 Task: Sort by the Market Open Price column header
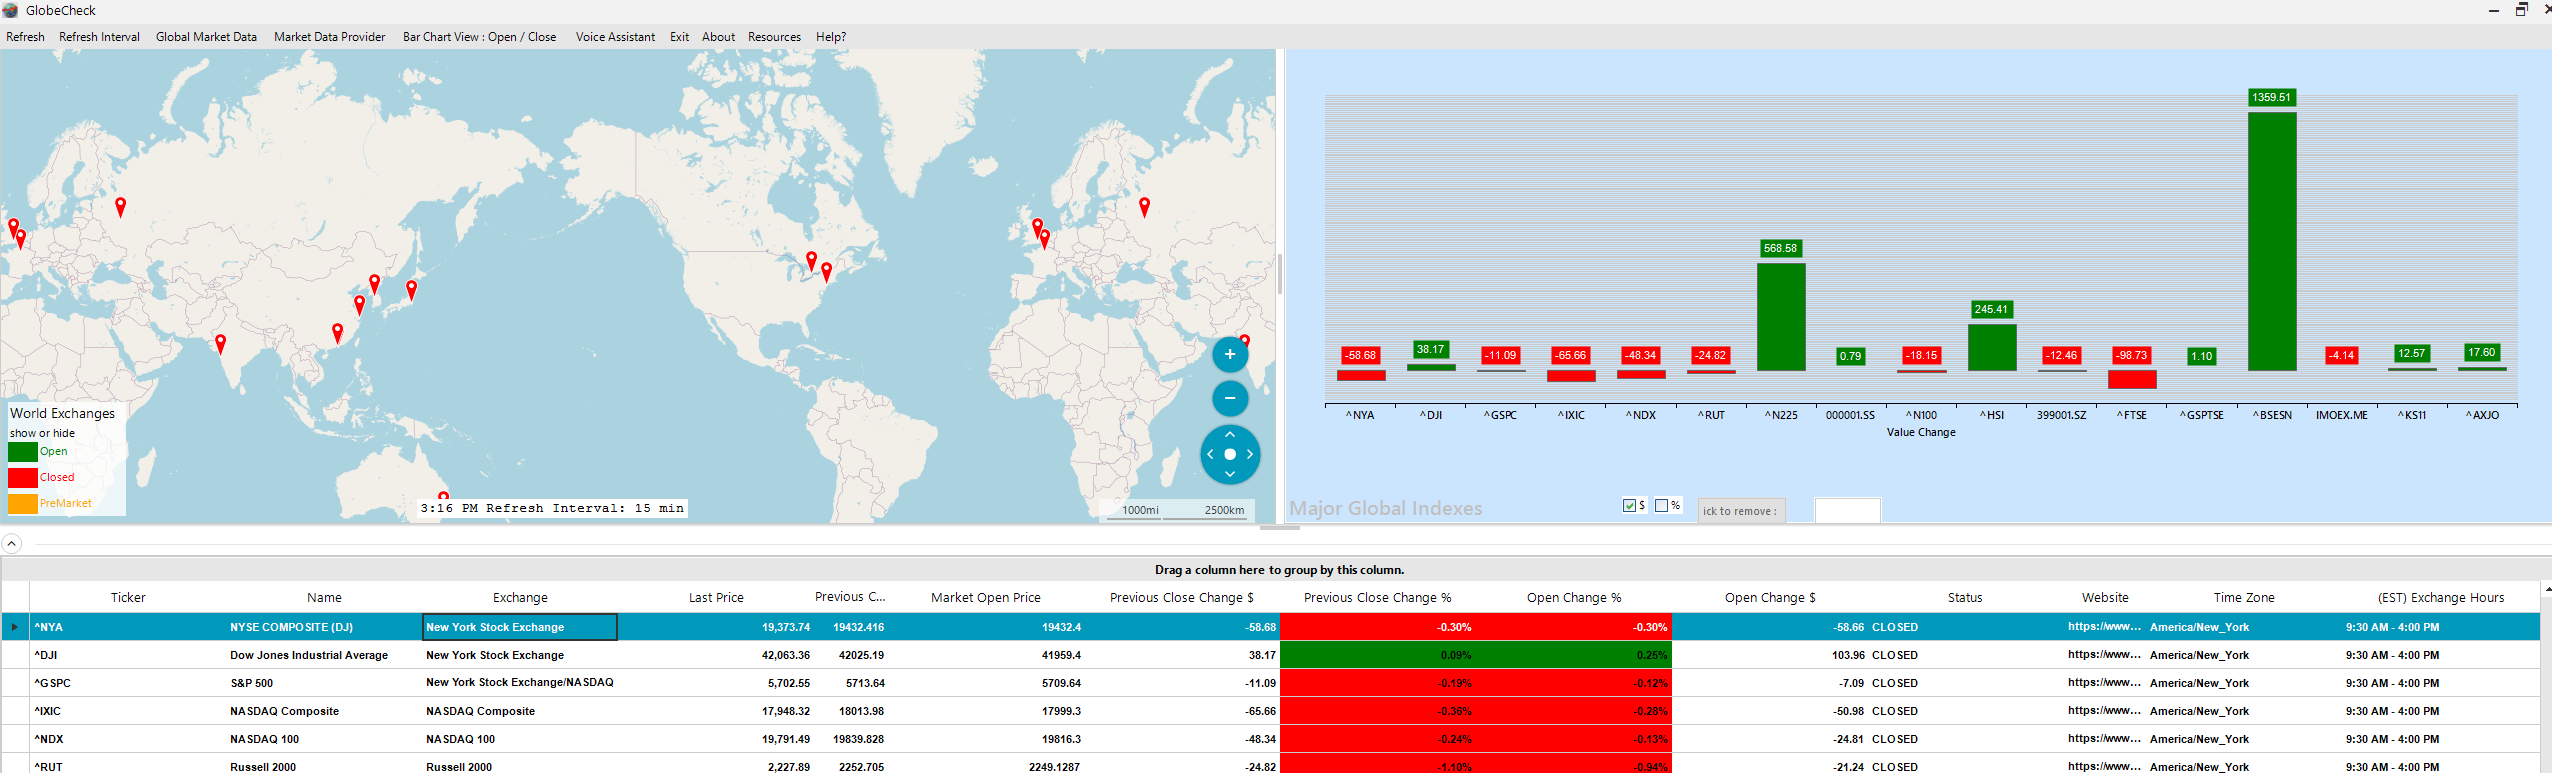click(986, 597)
